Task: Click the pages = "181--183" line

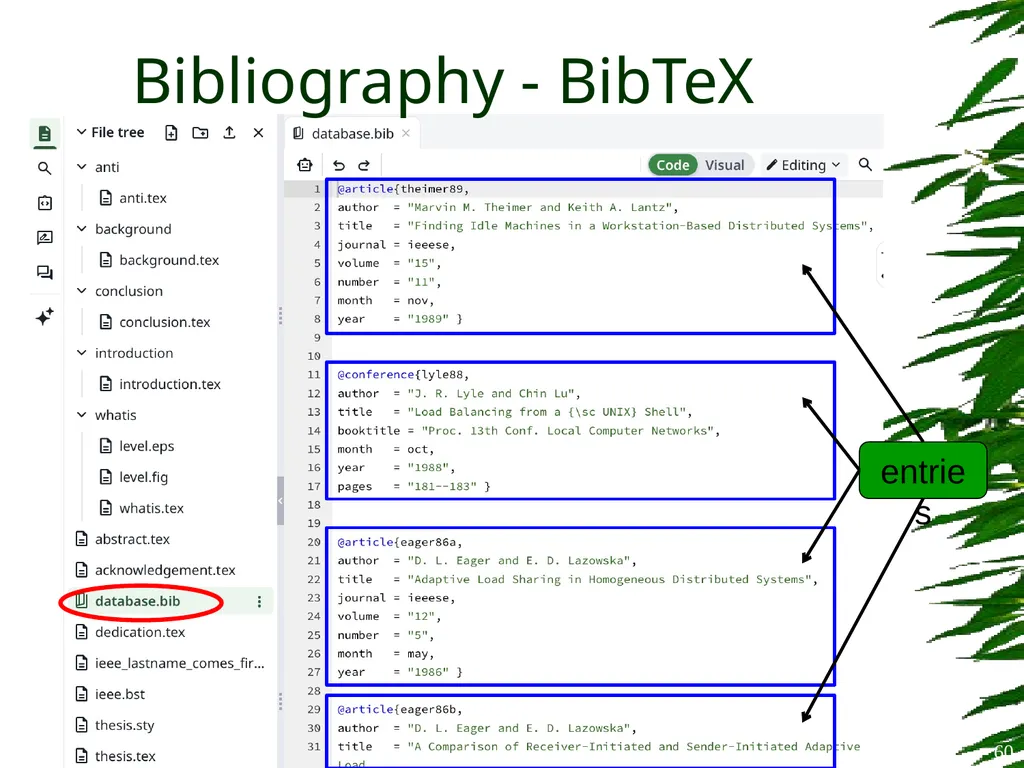Action: [x=413, y=487]
